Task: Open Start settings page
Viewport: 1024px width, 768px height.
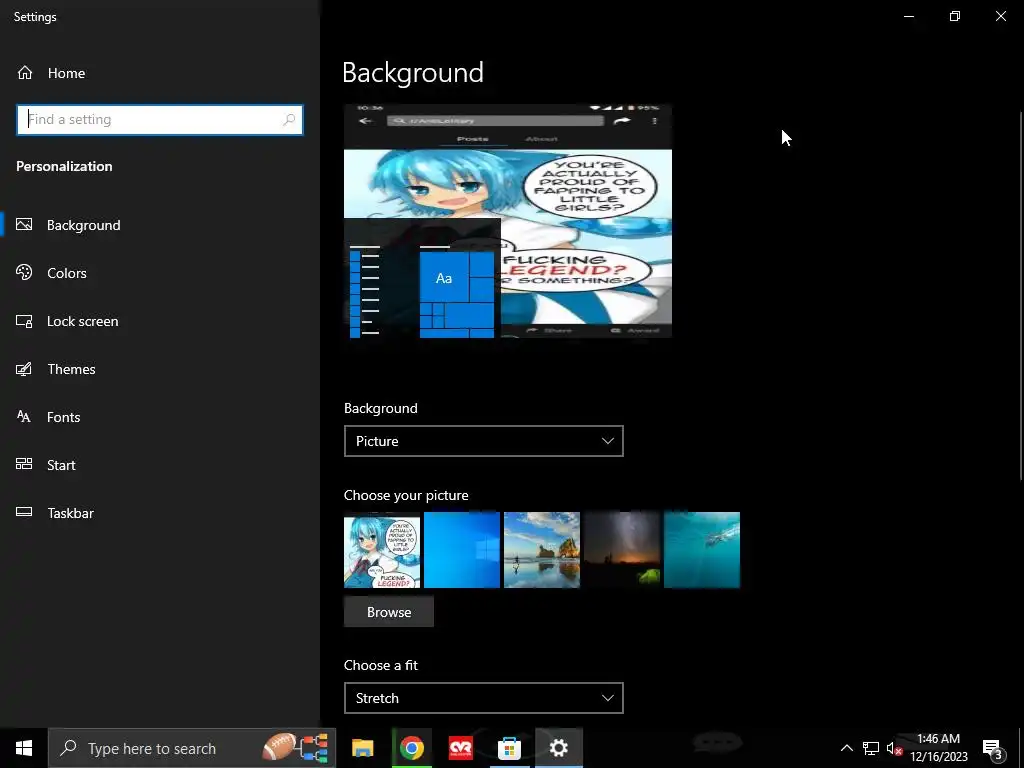Action: point(61,465)
